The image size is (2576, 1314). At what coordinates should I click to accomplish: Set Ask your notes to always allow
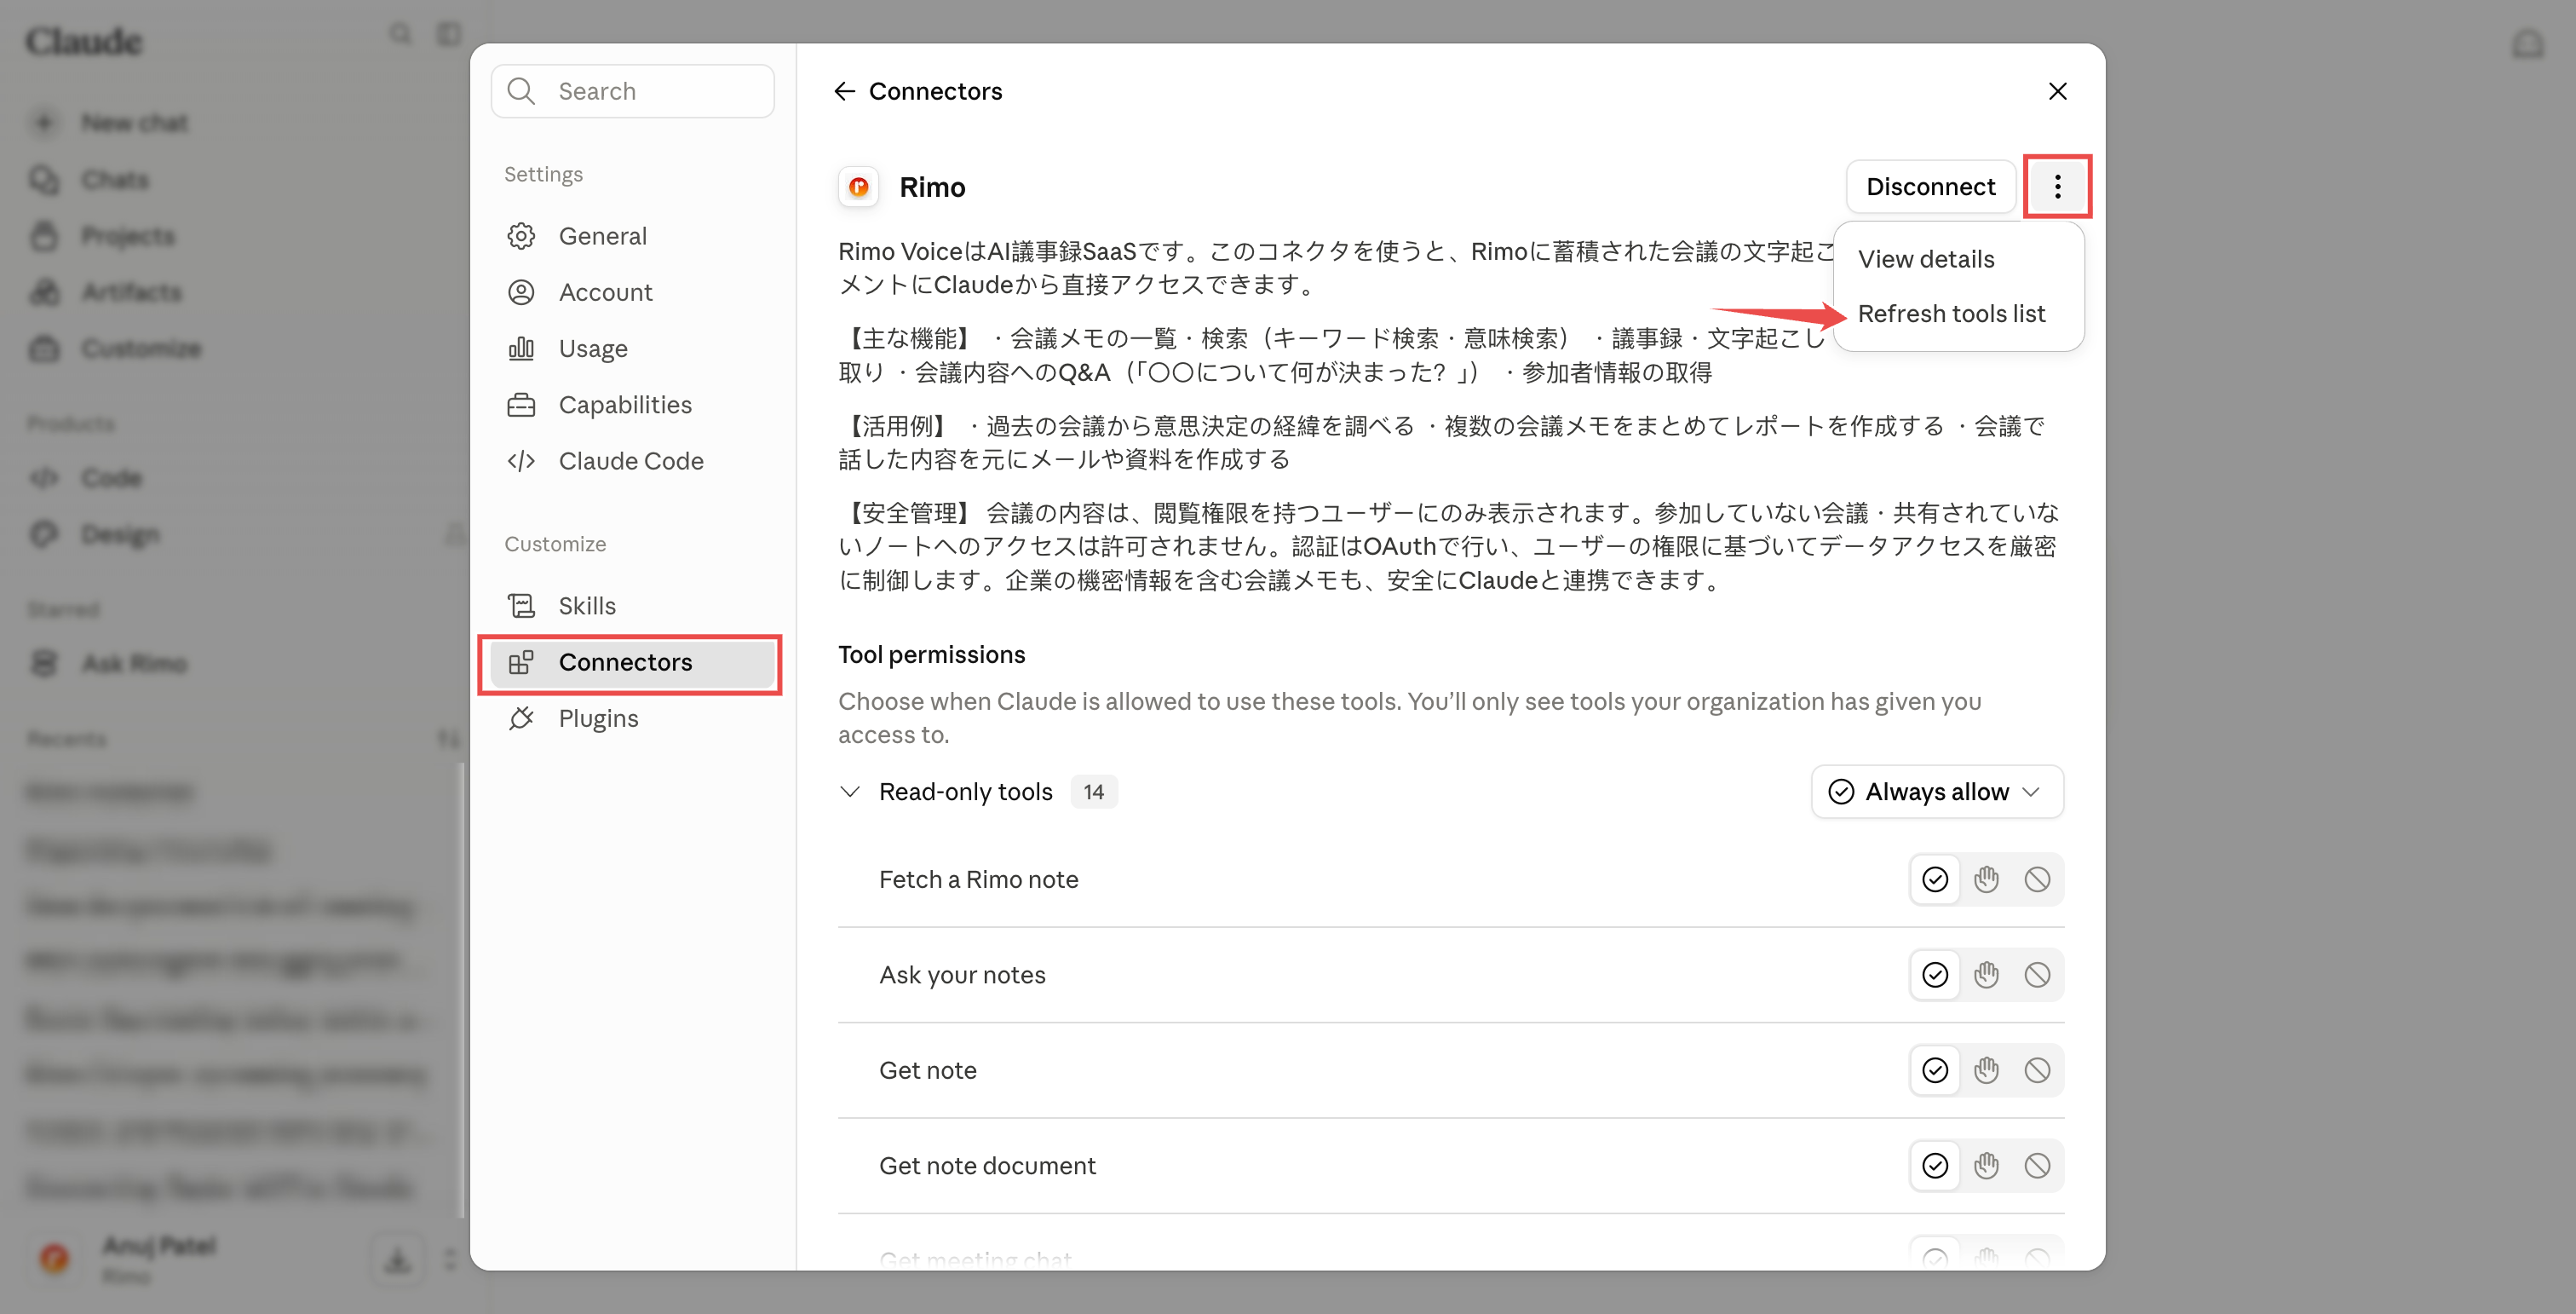click(1935, 975)
